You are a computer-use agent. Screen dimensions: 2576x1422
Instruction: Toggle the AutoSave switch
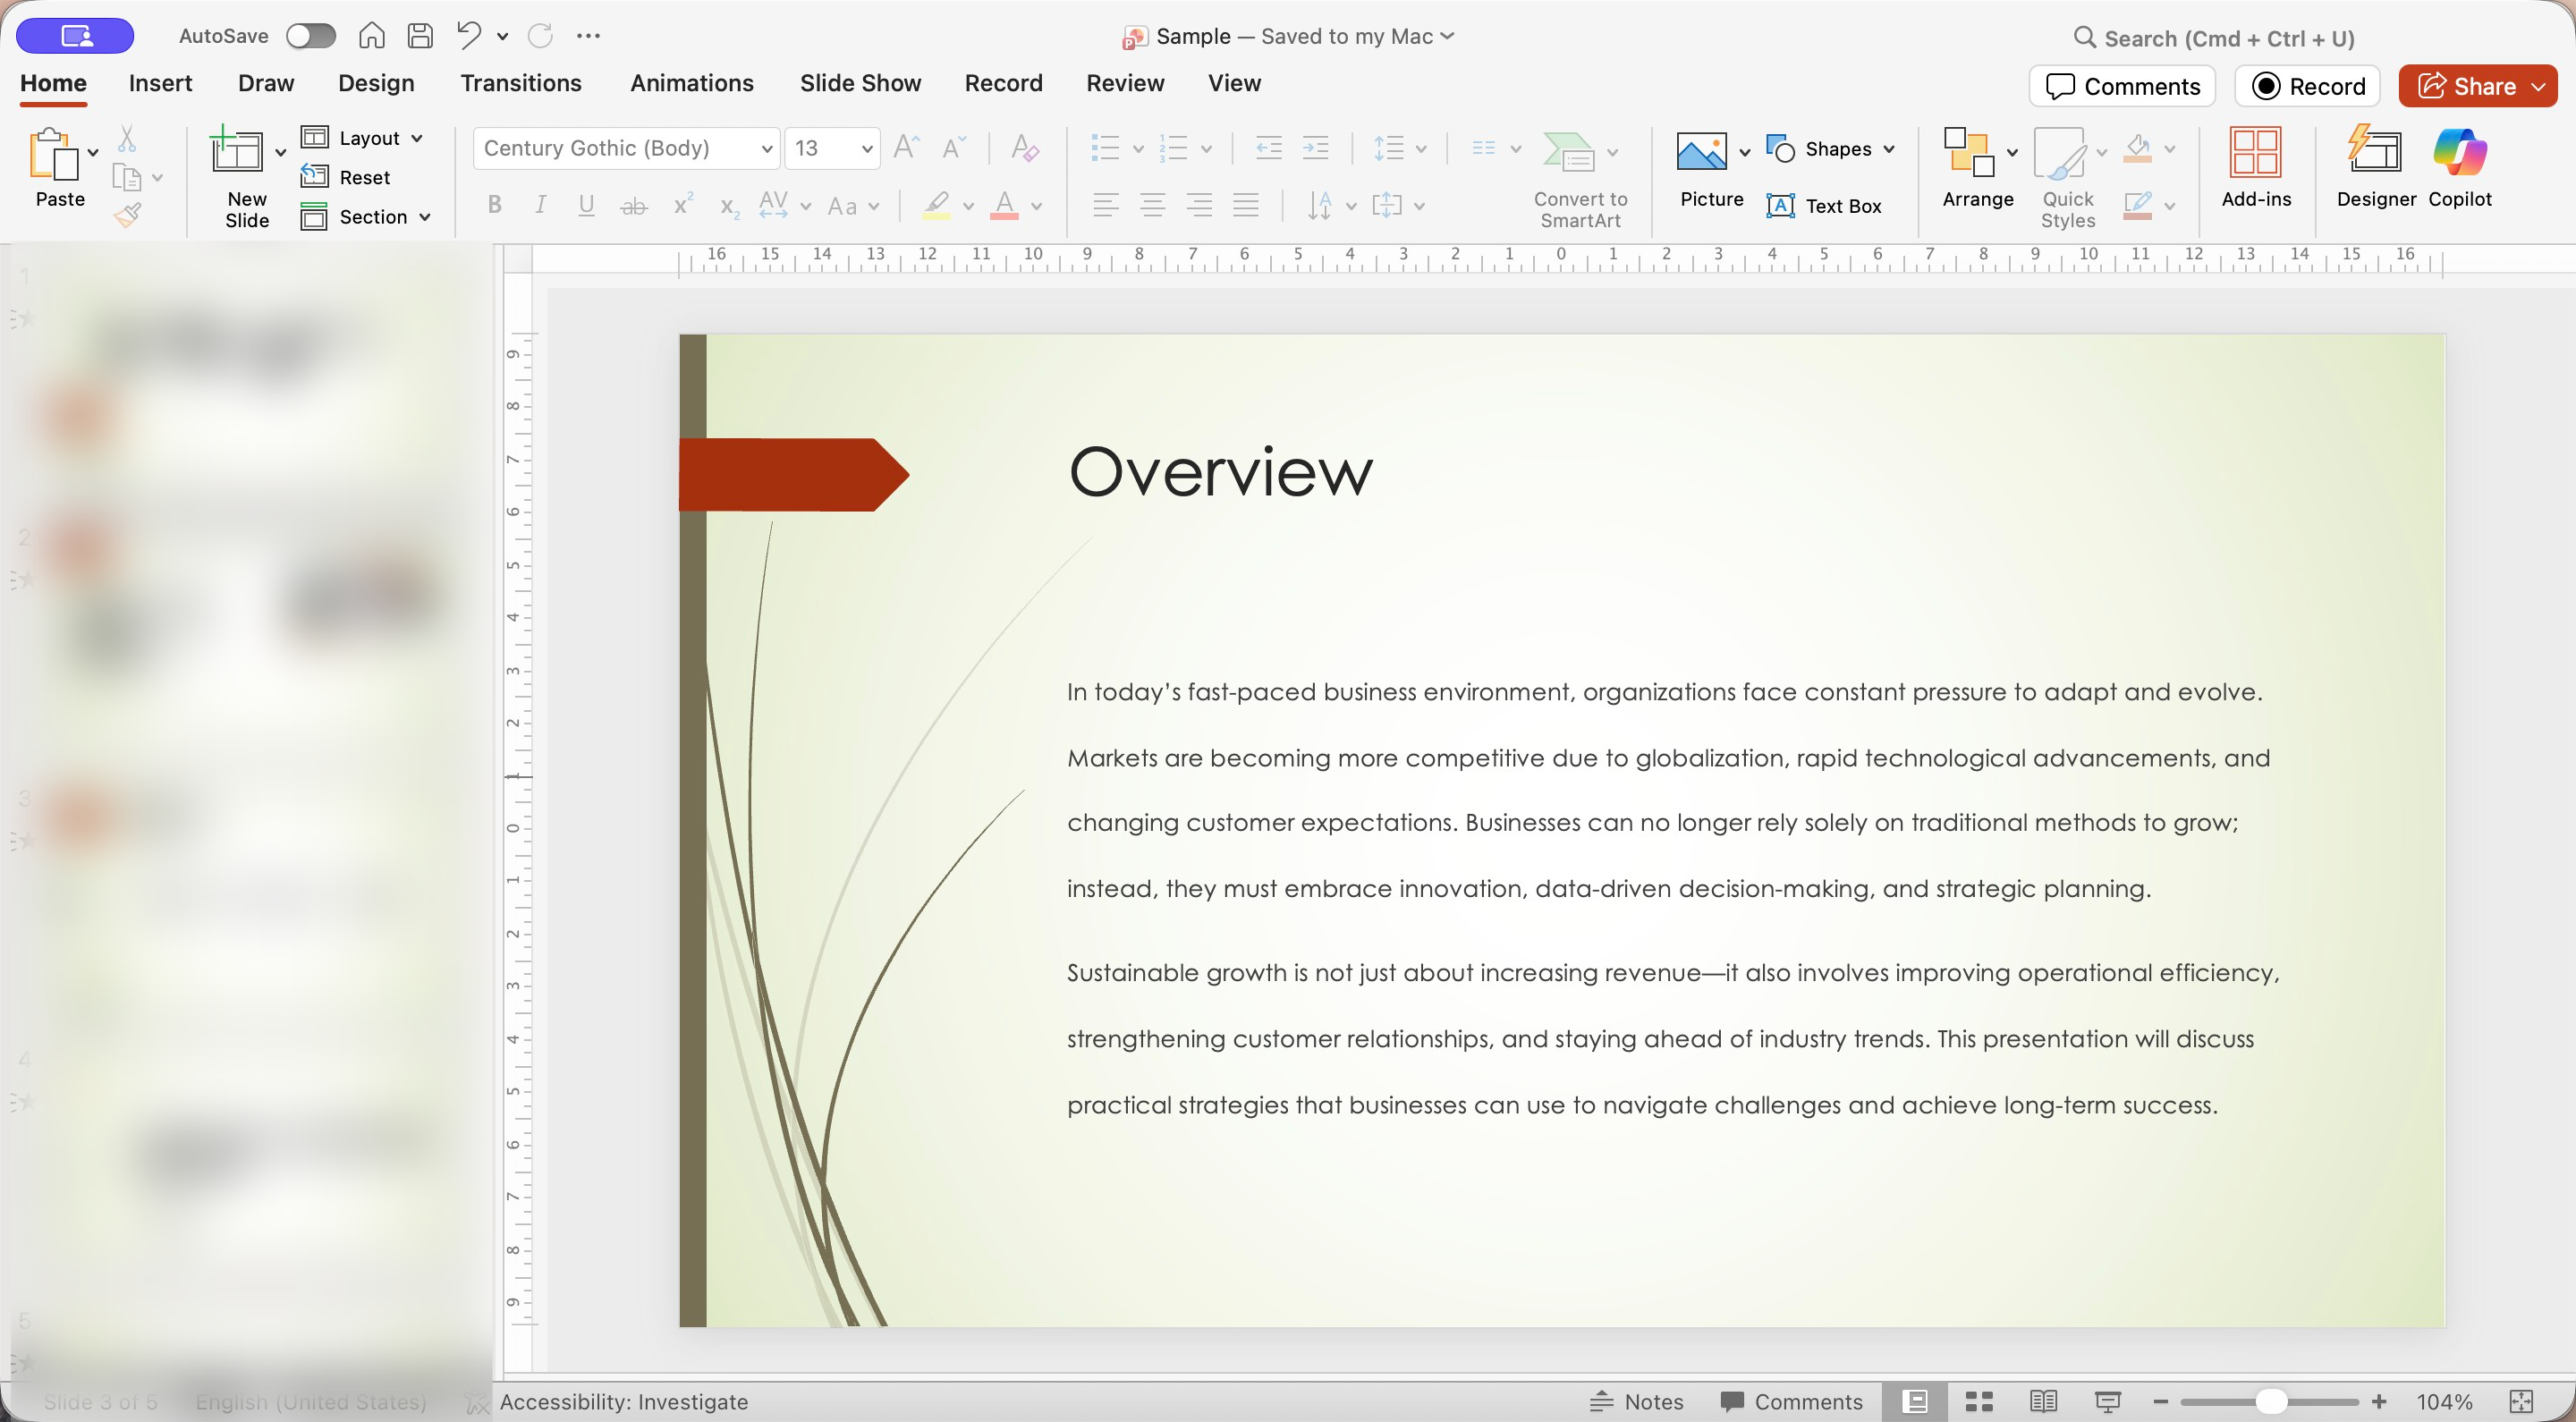point(310,36)
